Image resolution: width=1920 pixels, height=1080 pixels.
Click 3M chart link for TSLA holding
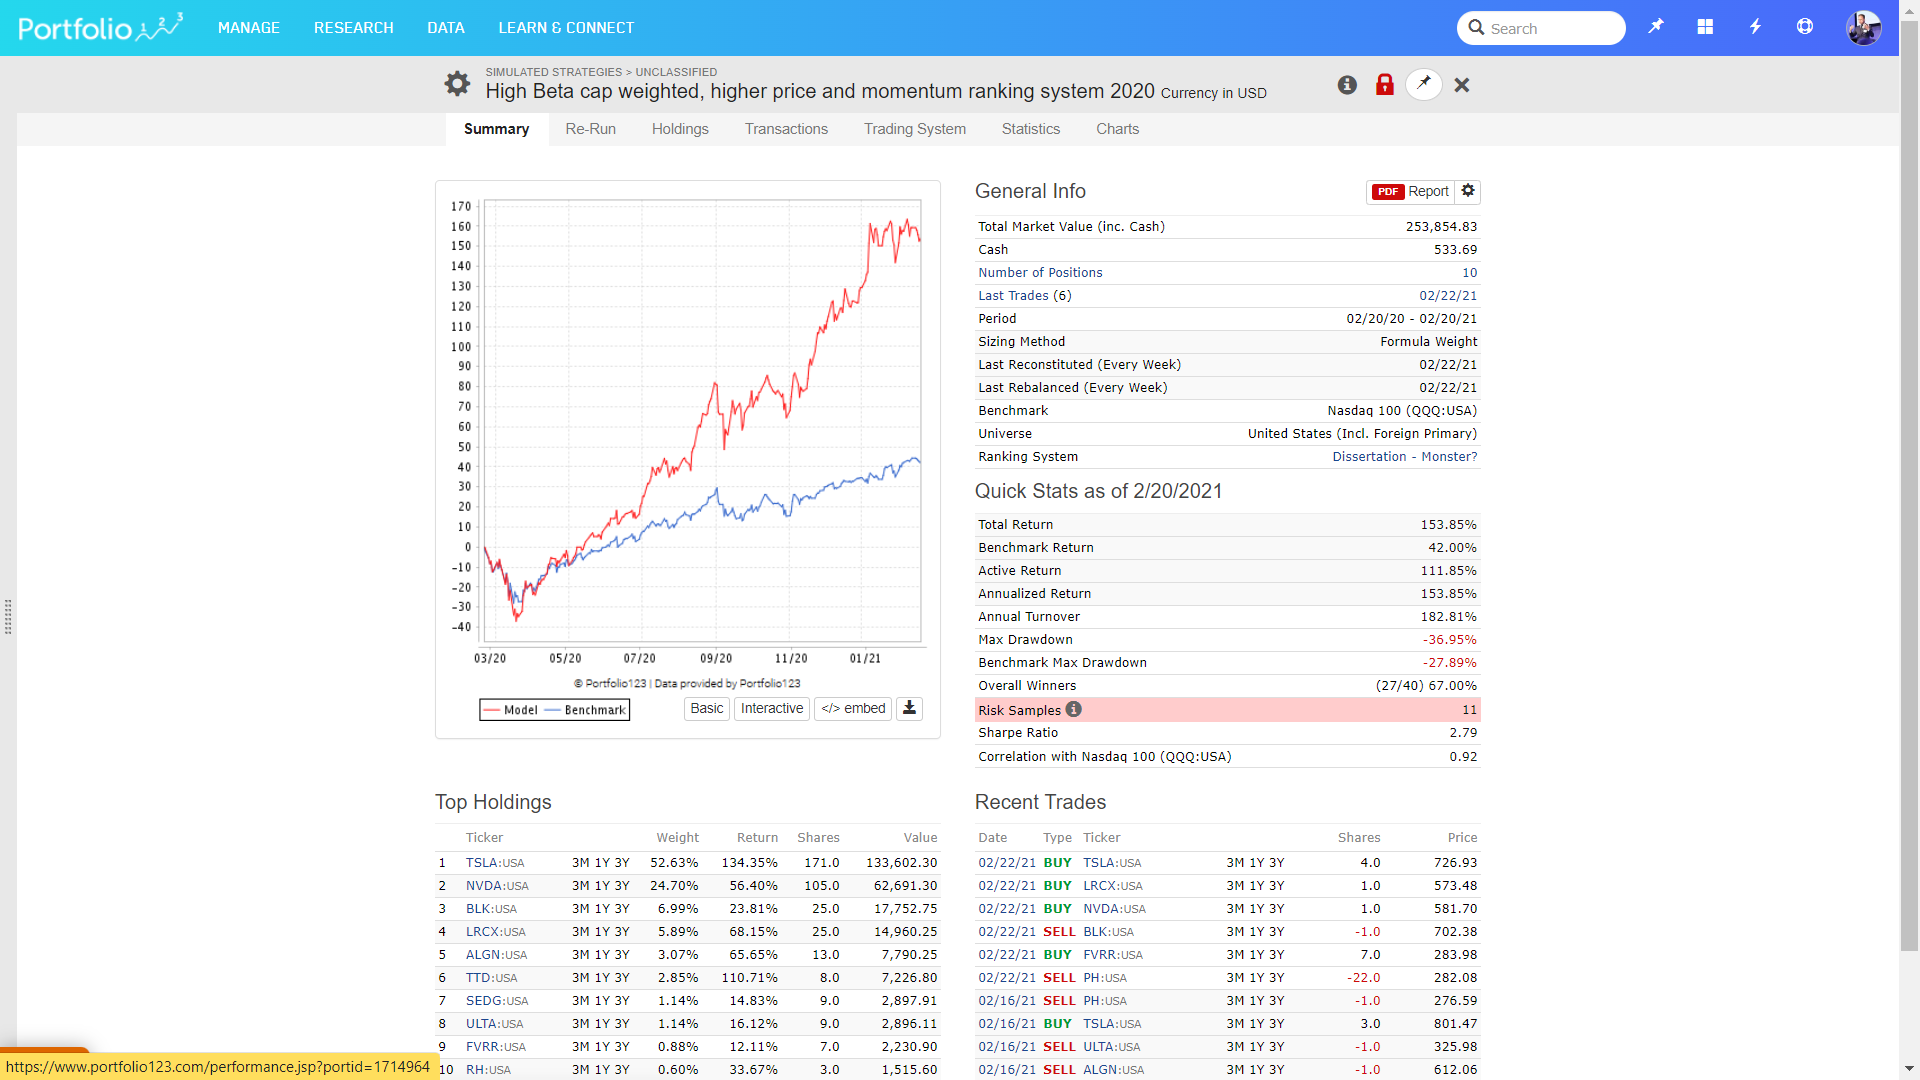coord(580,862)
